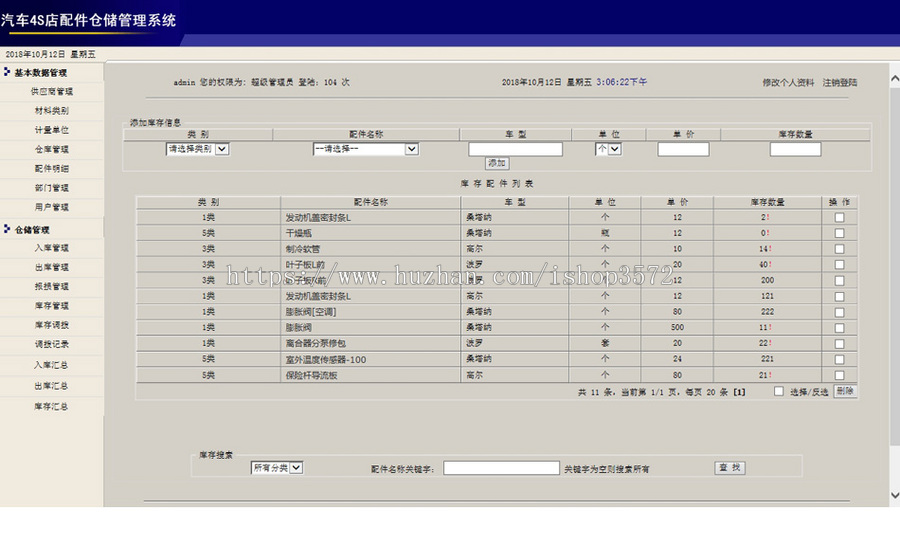Screen dimensions: 900x547
Task: Tick checkbox for the row with quantity 200
Action: coord(839,281)
